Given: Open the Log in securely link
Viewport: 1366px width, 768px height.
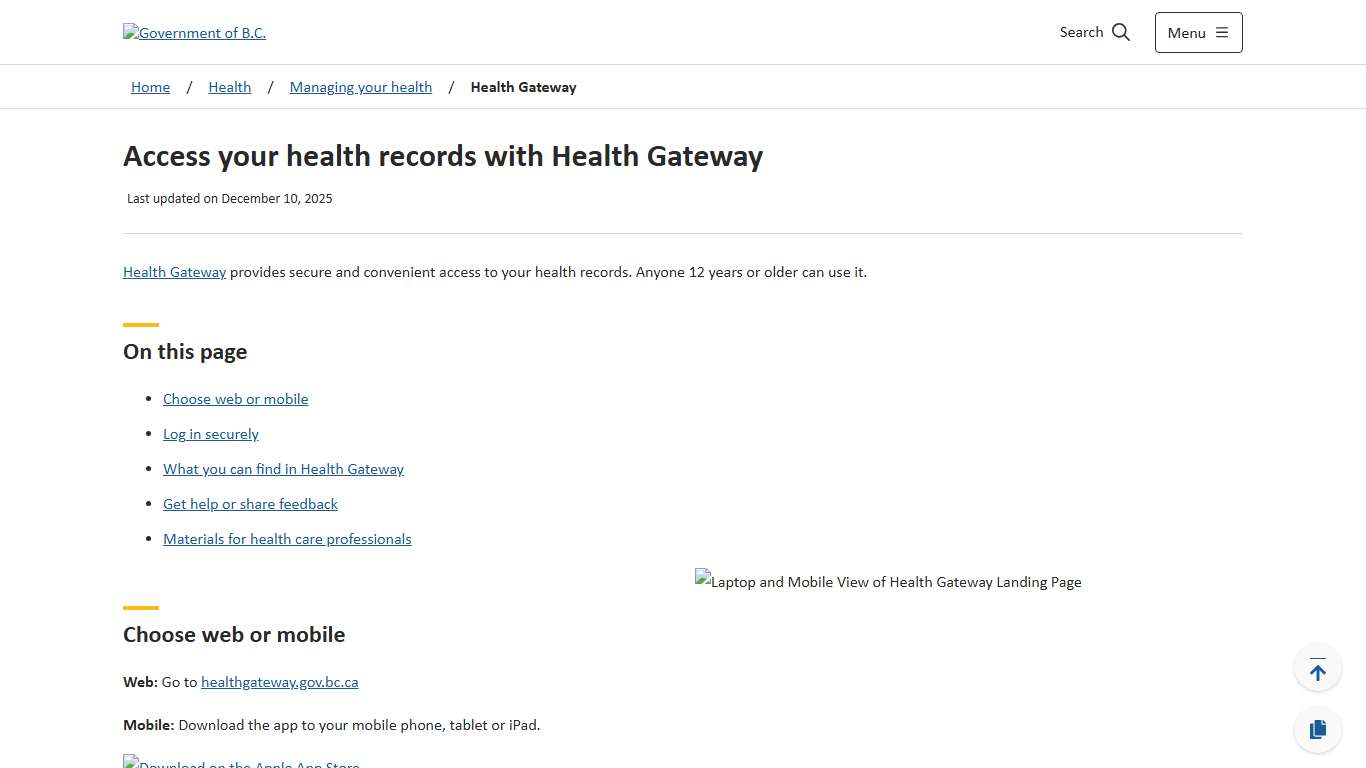Looking at the screenshot, I should click(211, 434).
